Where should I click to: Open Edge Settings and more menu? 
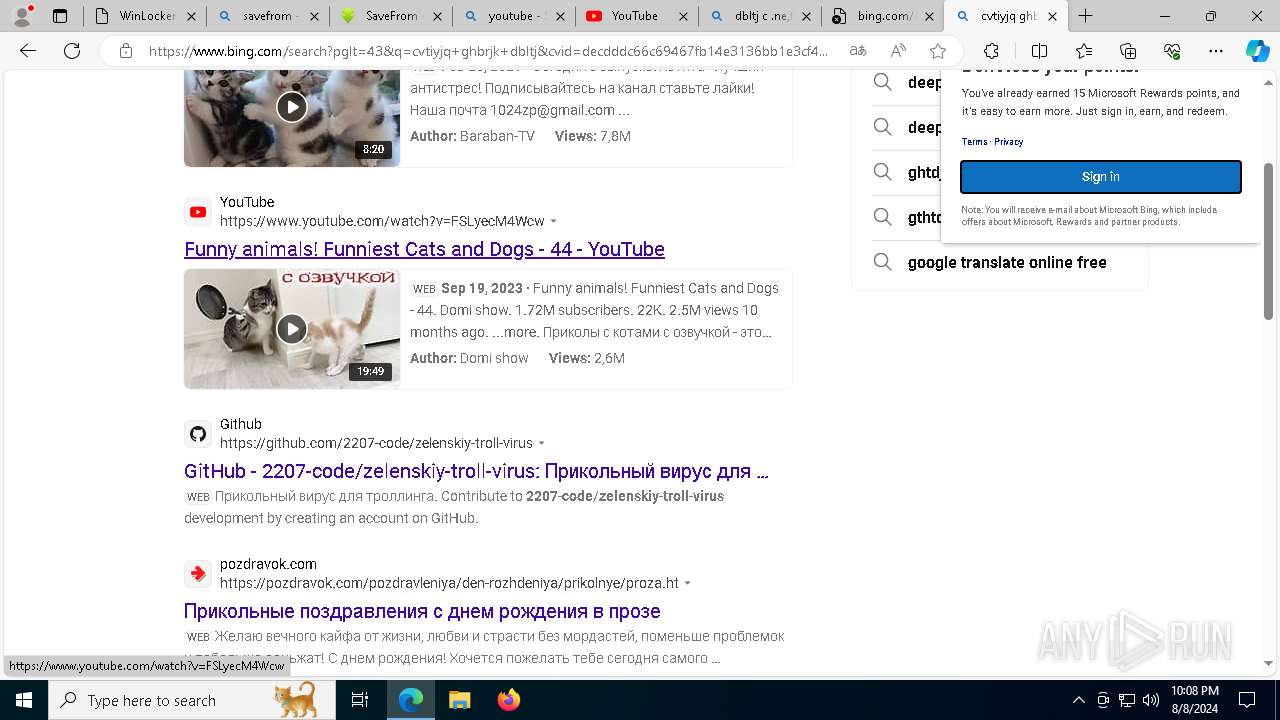point(1216,51)
